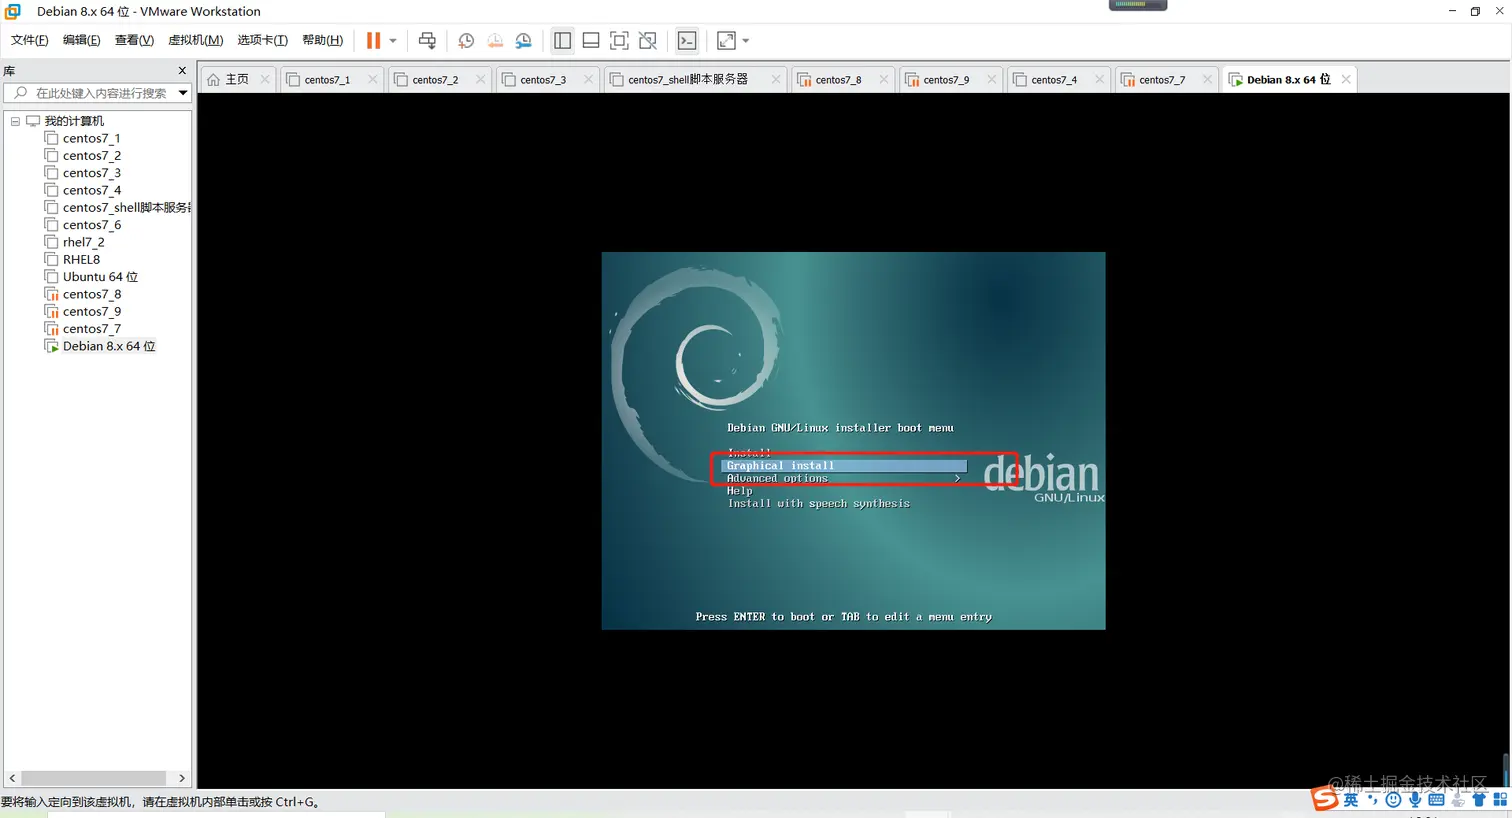This screenshot has height=818, width=1512.
Task: Revert the VM to previous snapshot
Action: [495, 40]
